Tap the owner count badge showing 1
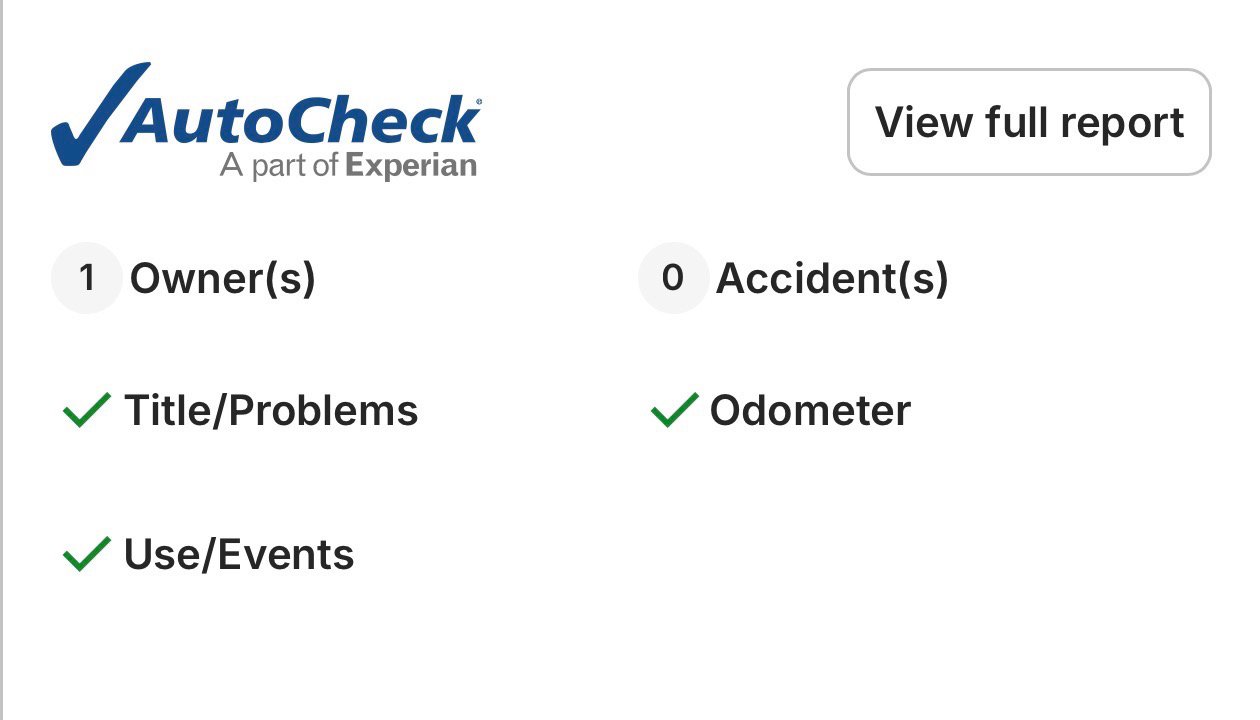 pos(87,278)
